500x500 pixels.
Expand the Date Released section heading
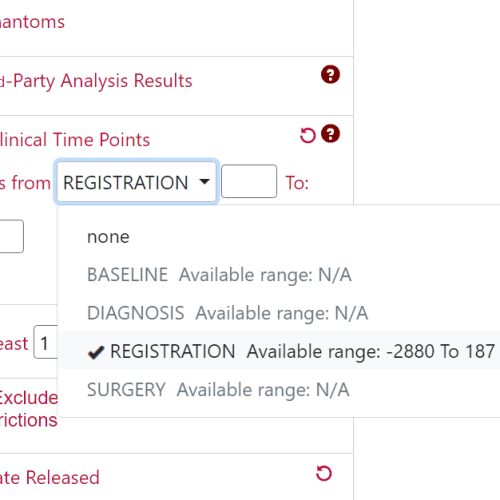[50, 477]
